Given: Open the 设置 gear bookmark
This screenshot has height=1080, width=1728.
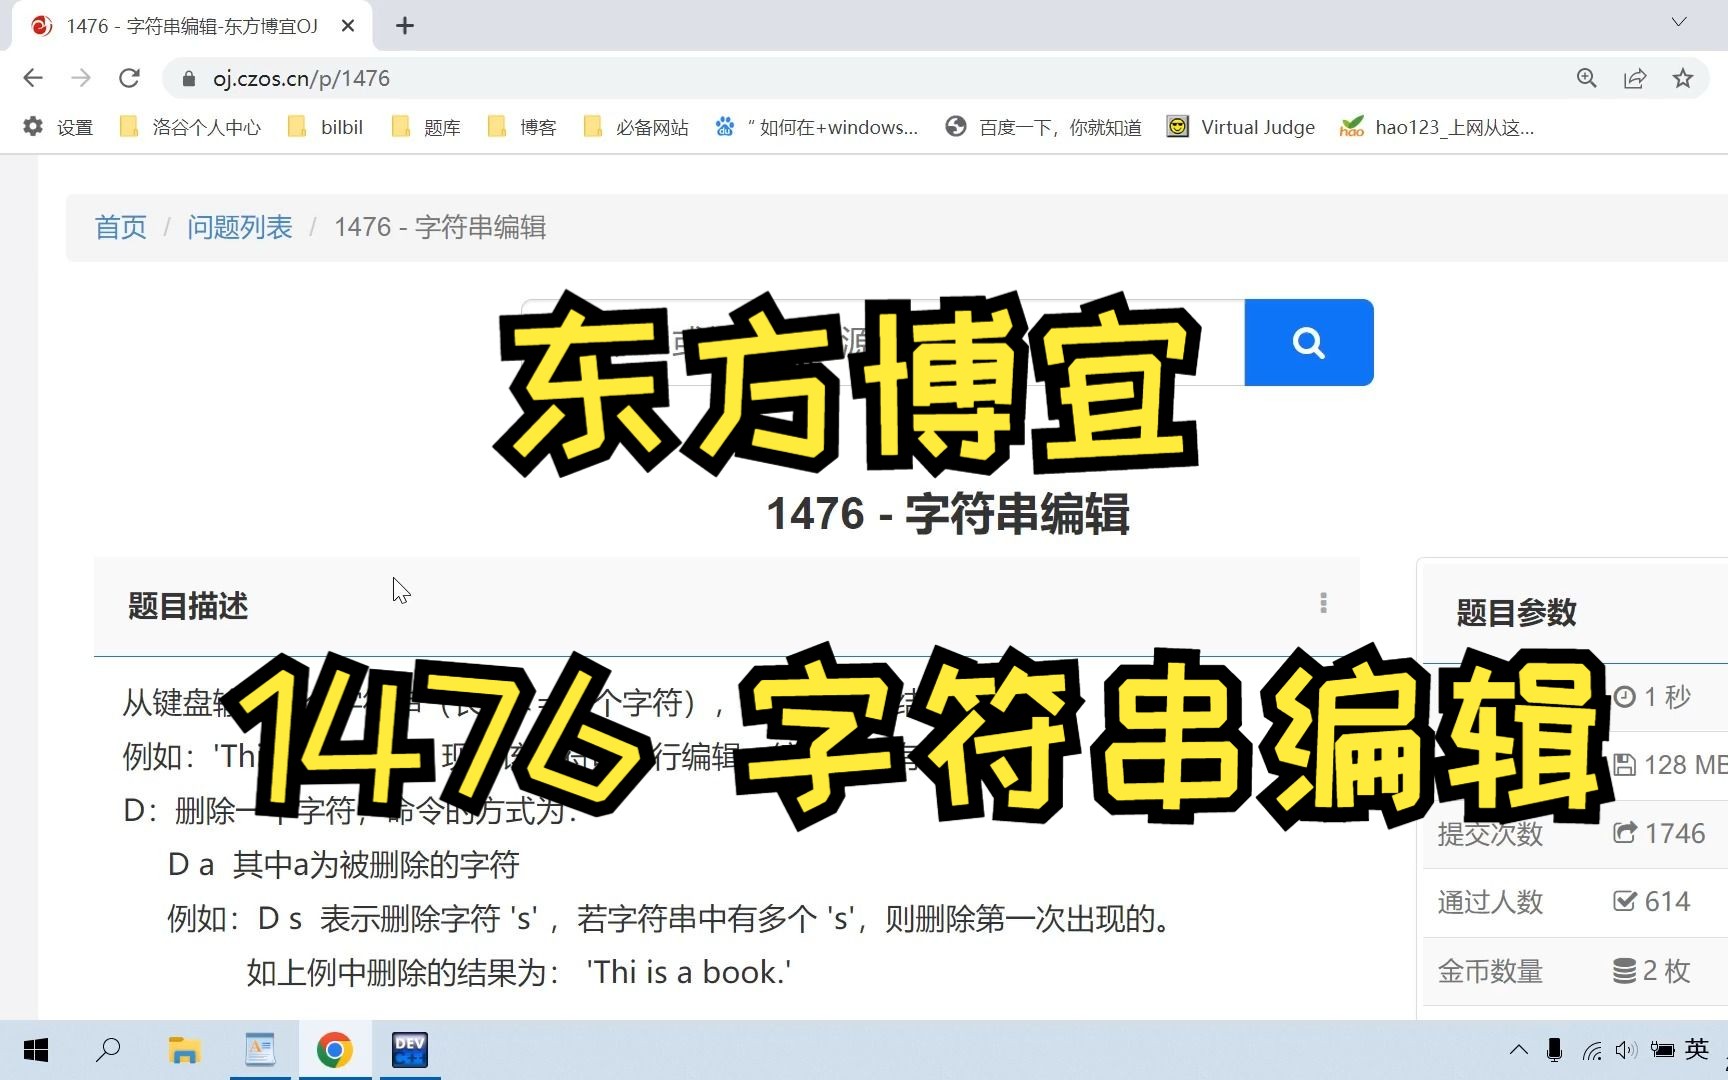Looking at the screenshot, I should (x=57, y=127).
